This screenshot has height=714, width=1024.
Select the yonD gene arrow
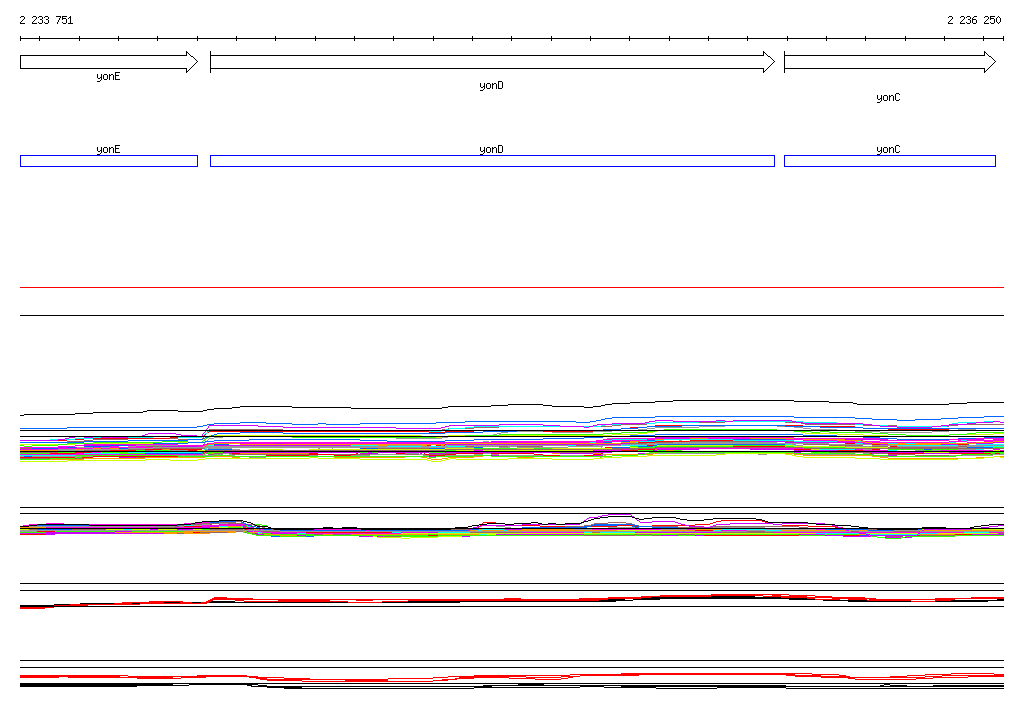[x=492, y=62]
